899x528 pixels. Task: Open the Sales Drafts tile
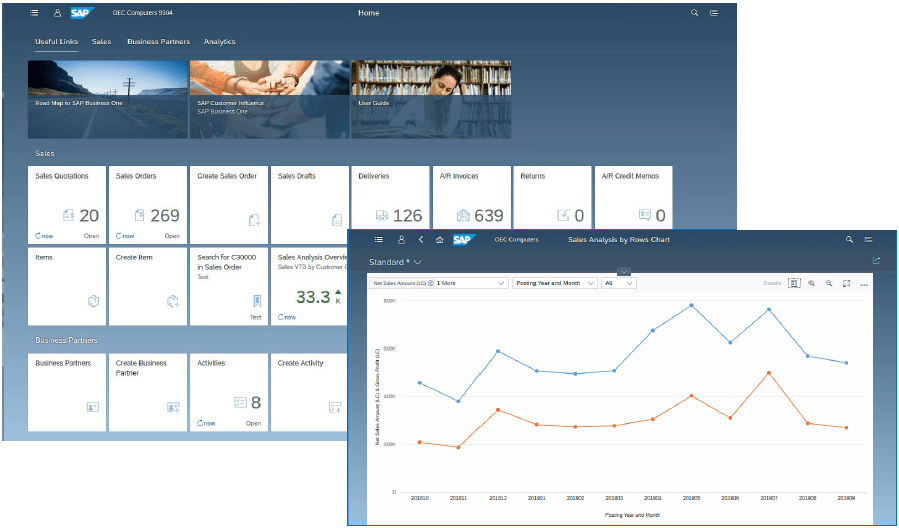pyautogui.click(x=310, y=205)
